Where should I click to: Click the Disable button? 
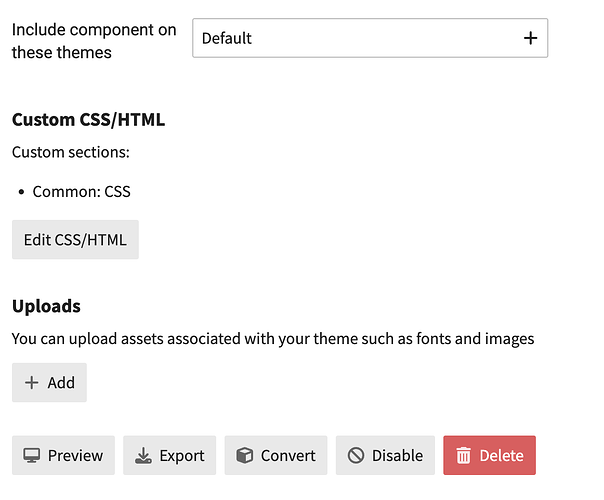[x=385, y=455]
